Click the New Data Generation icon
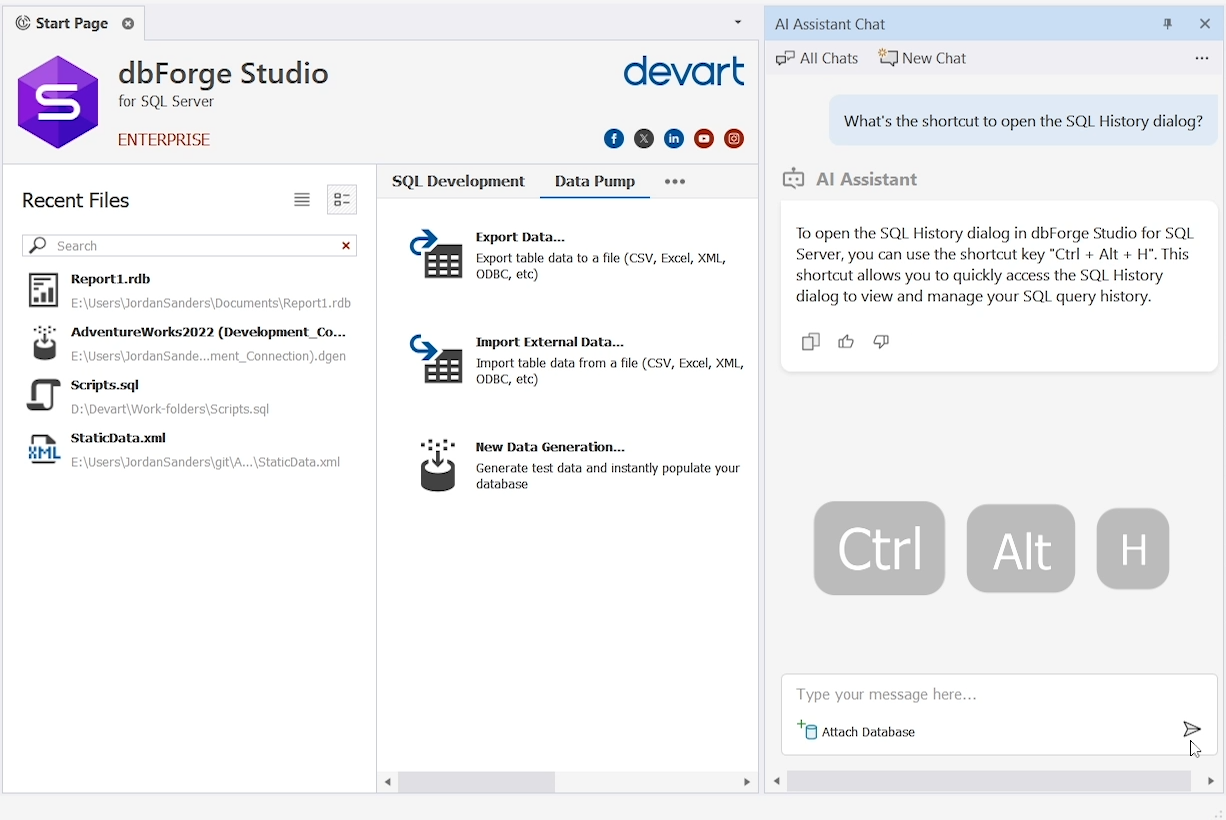1226x820 pixels. (x=438, y=465)
